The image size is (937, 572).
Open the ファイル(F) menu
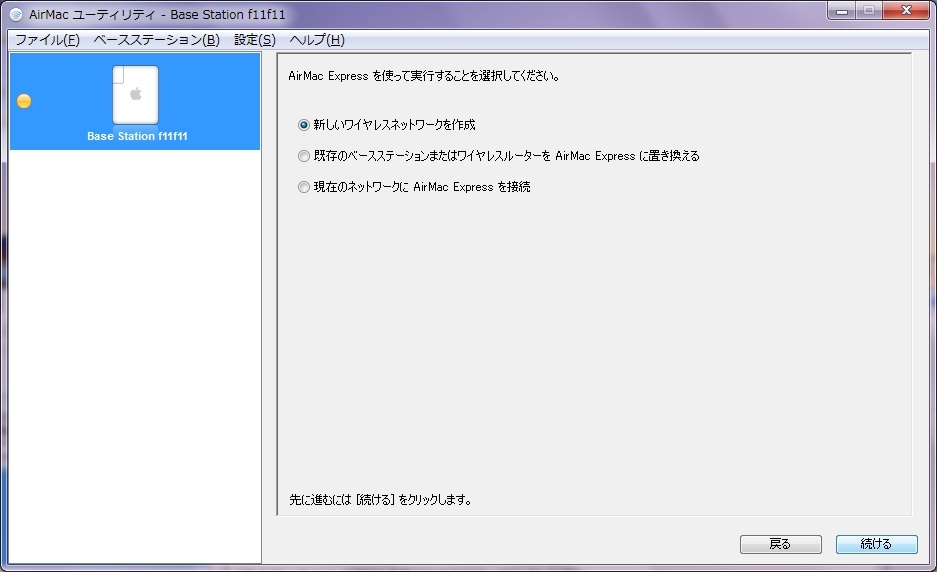point(47,40)
